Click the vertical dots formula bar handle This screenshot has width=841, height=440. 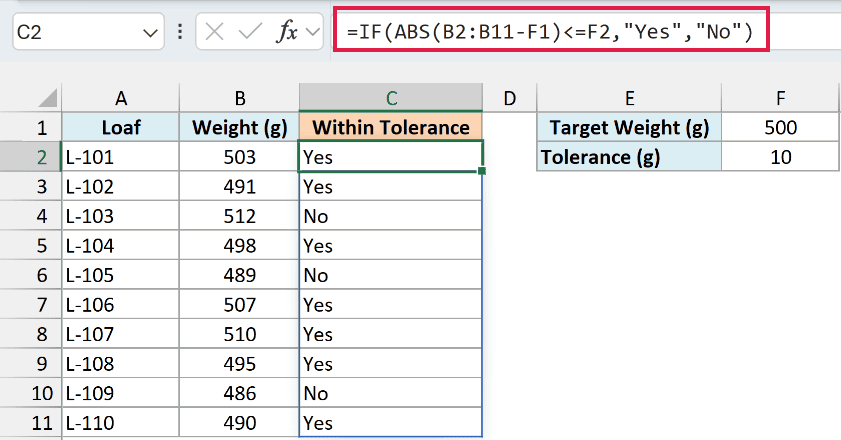[x=180, y=32]
